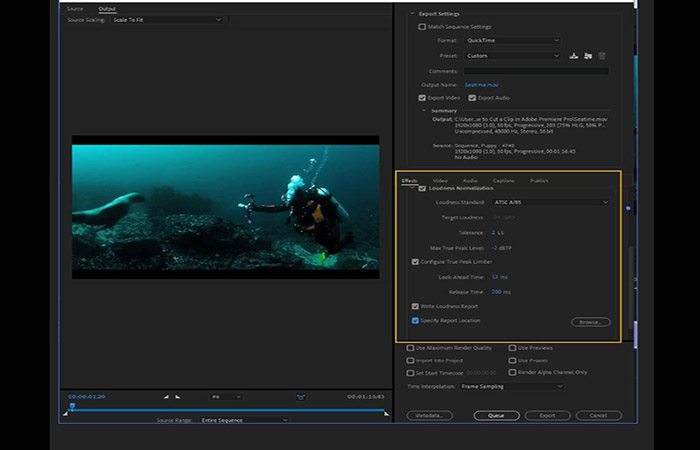Open the Captions tab
Viewport: 700px width, 450px height.
tap(504, 181)
